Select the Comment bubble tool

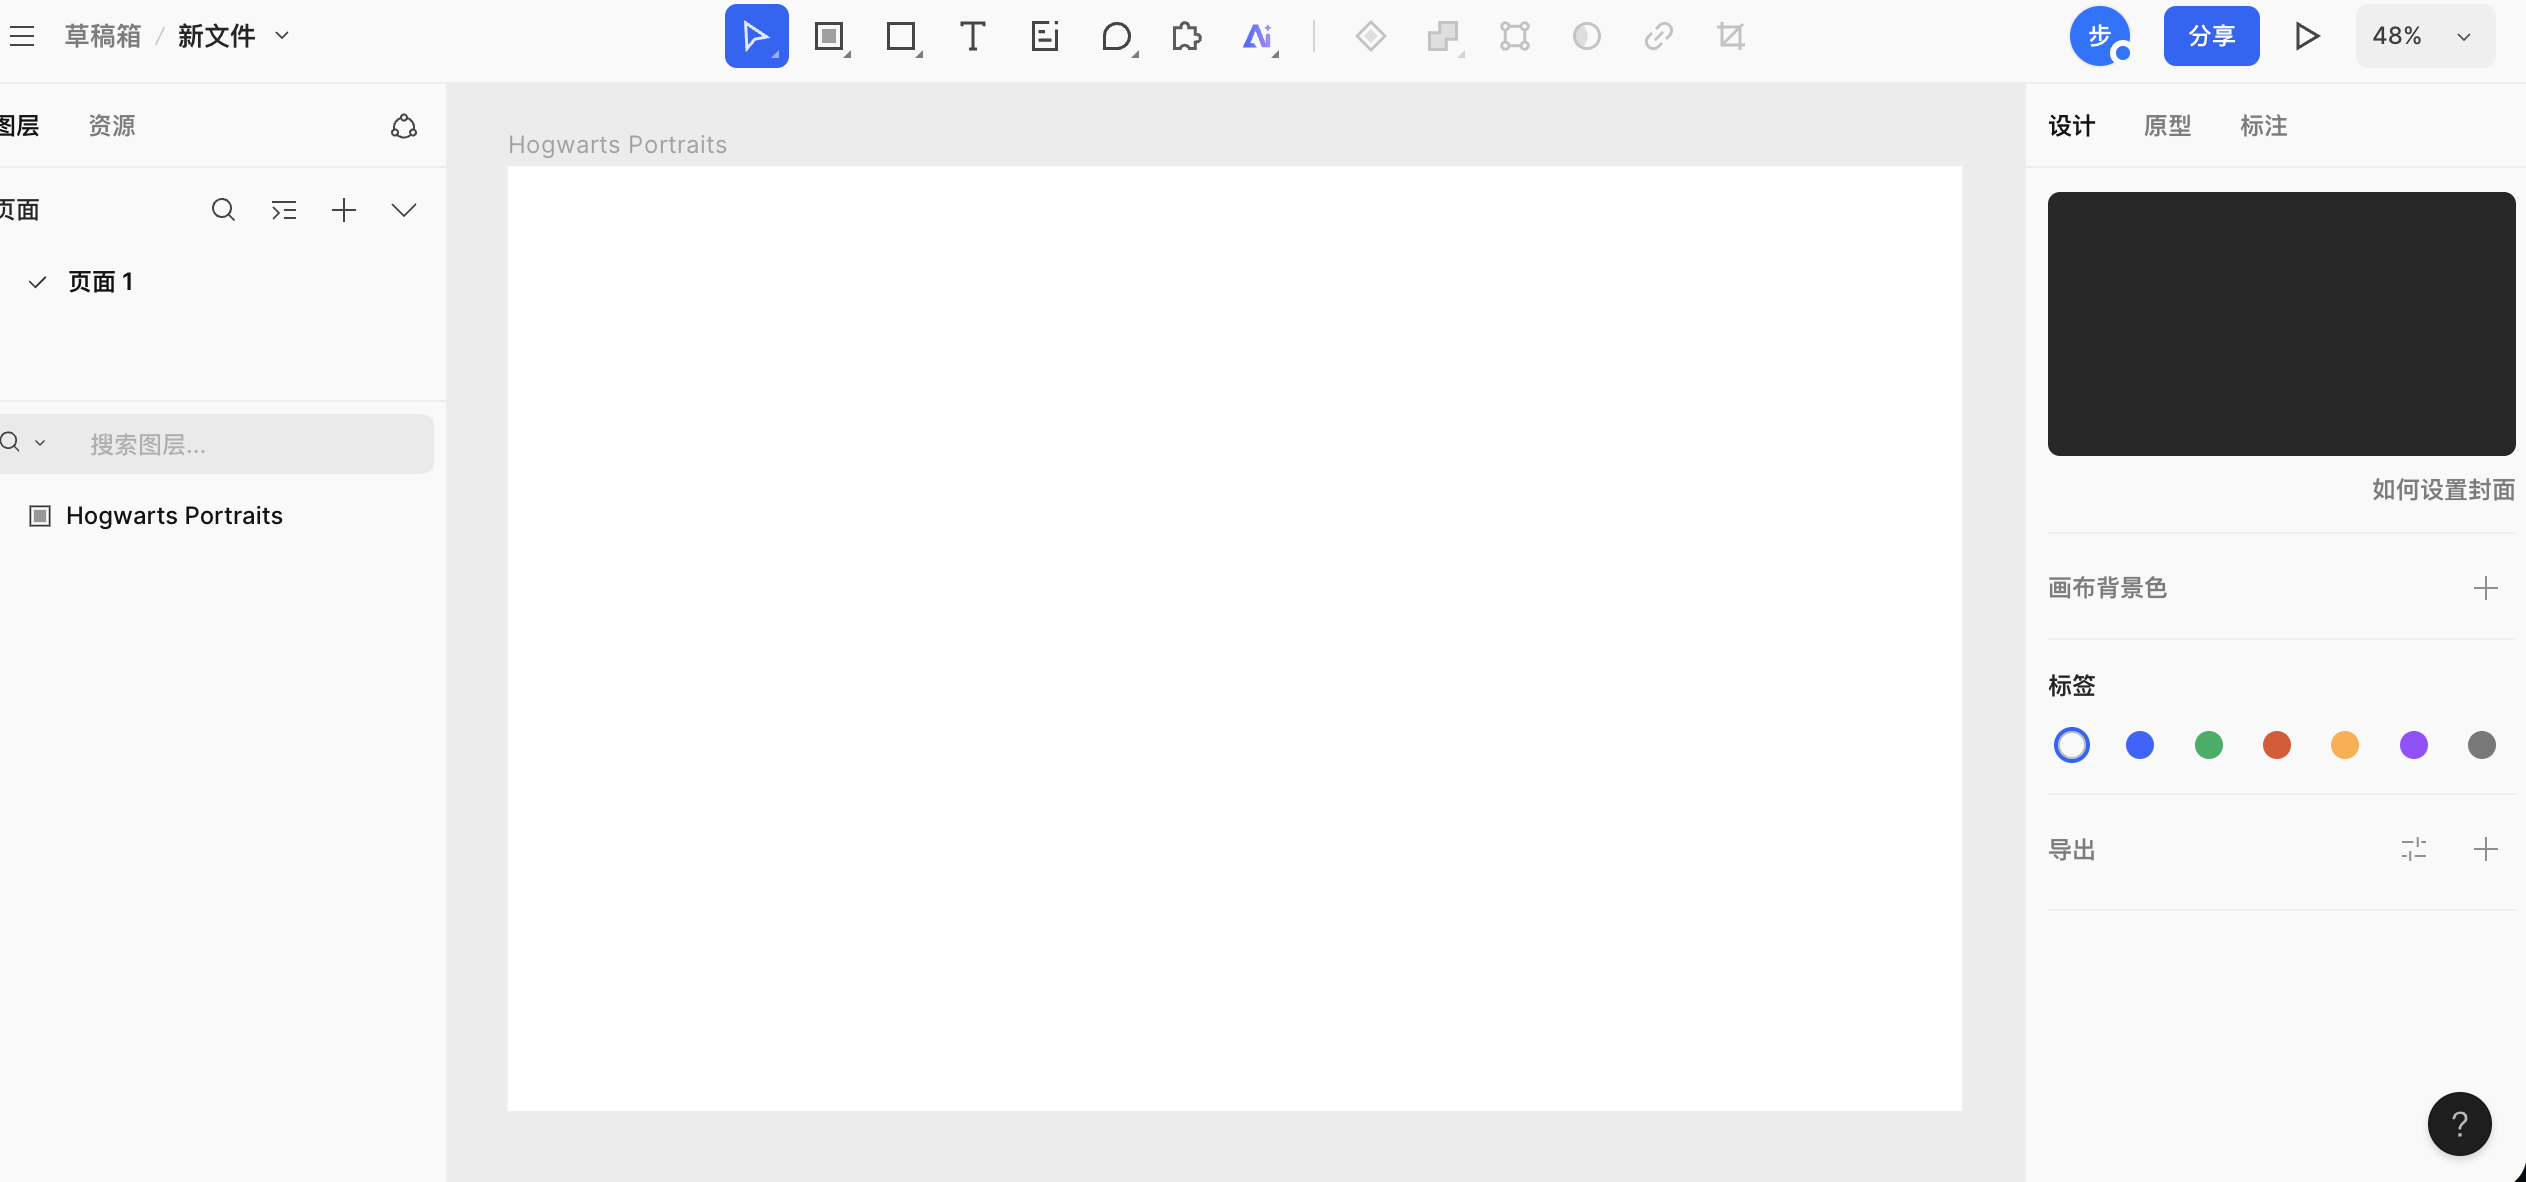(x=1116, y=37)
